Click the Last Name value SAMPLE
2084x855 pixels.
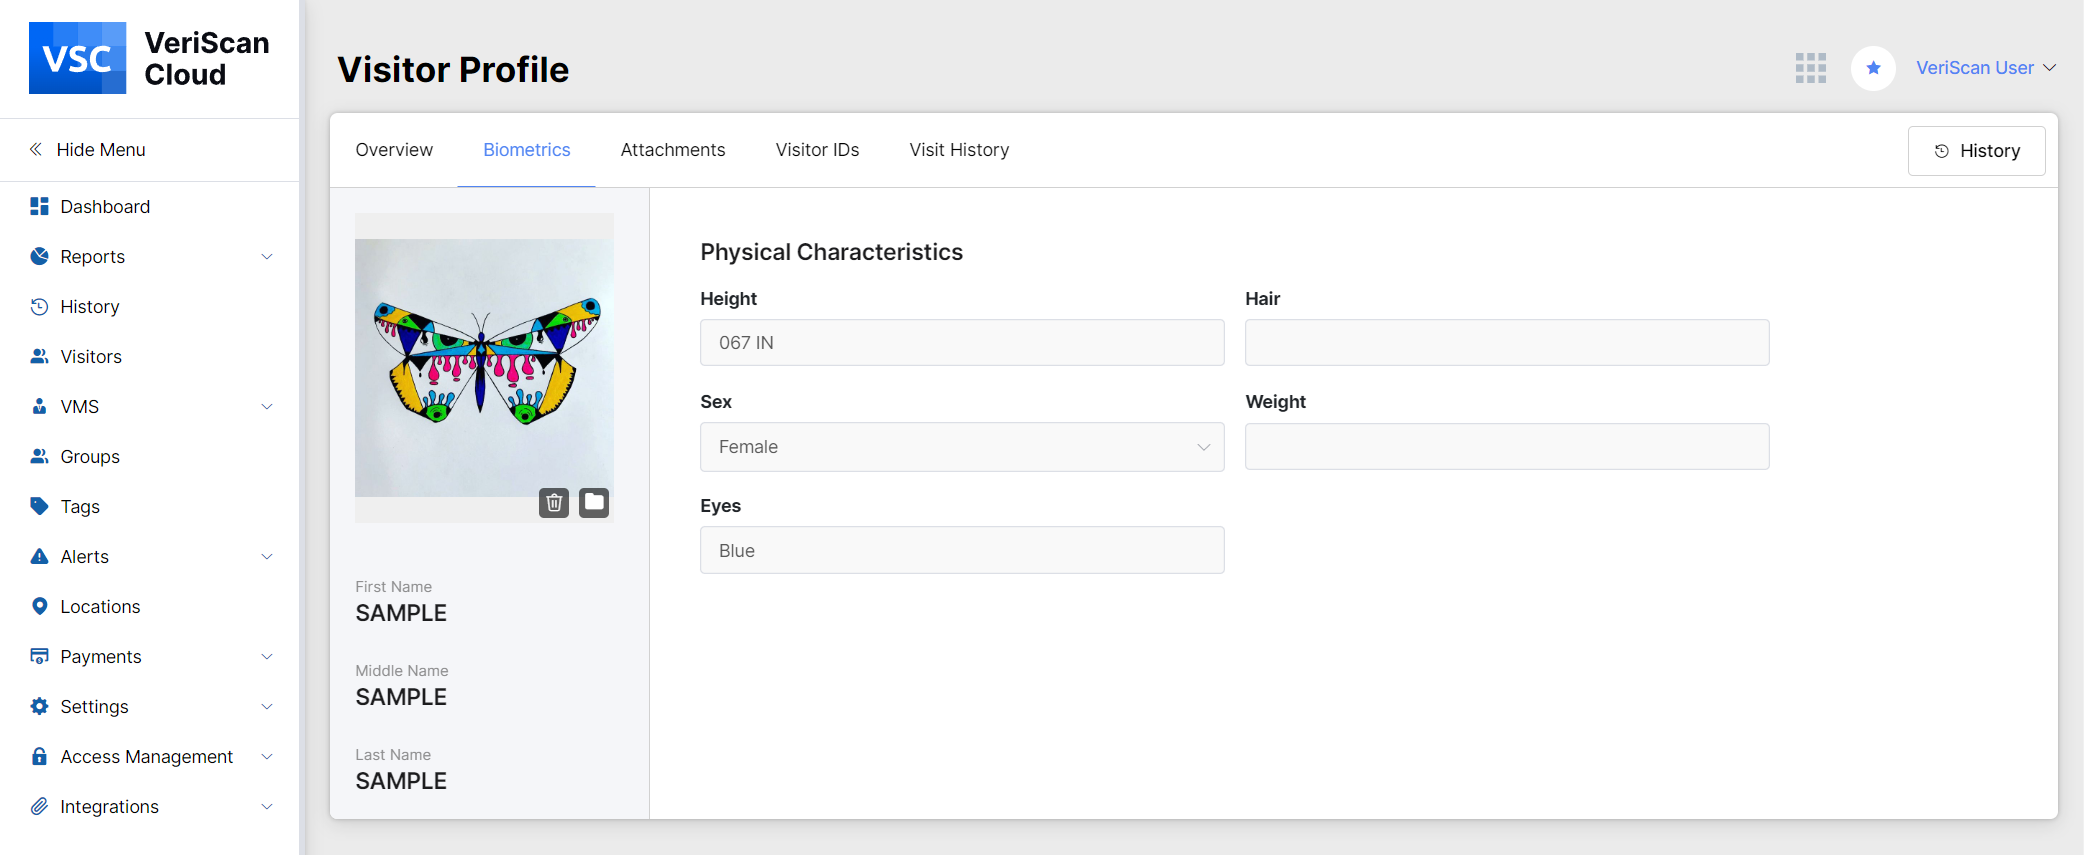[401, 781]
